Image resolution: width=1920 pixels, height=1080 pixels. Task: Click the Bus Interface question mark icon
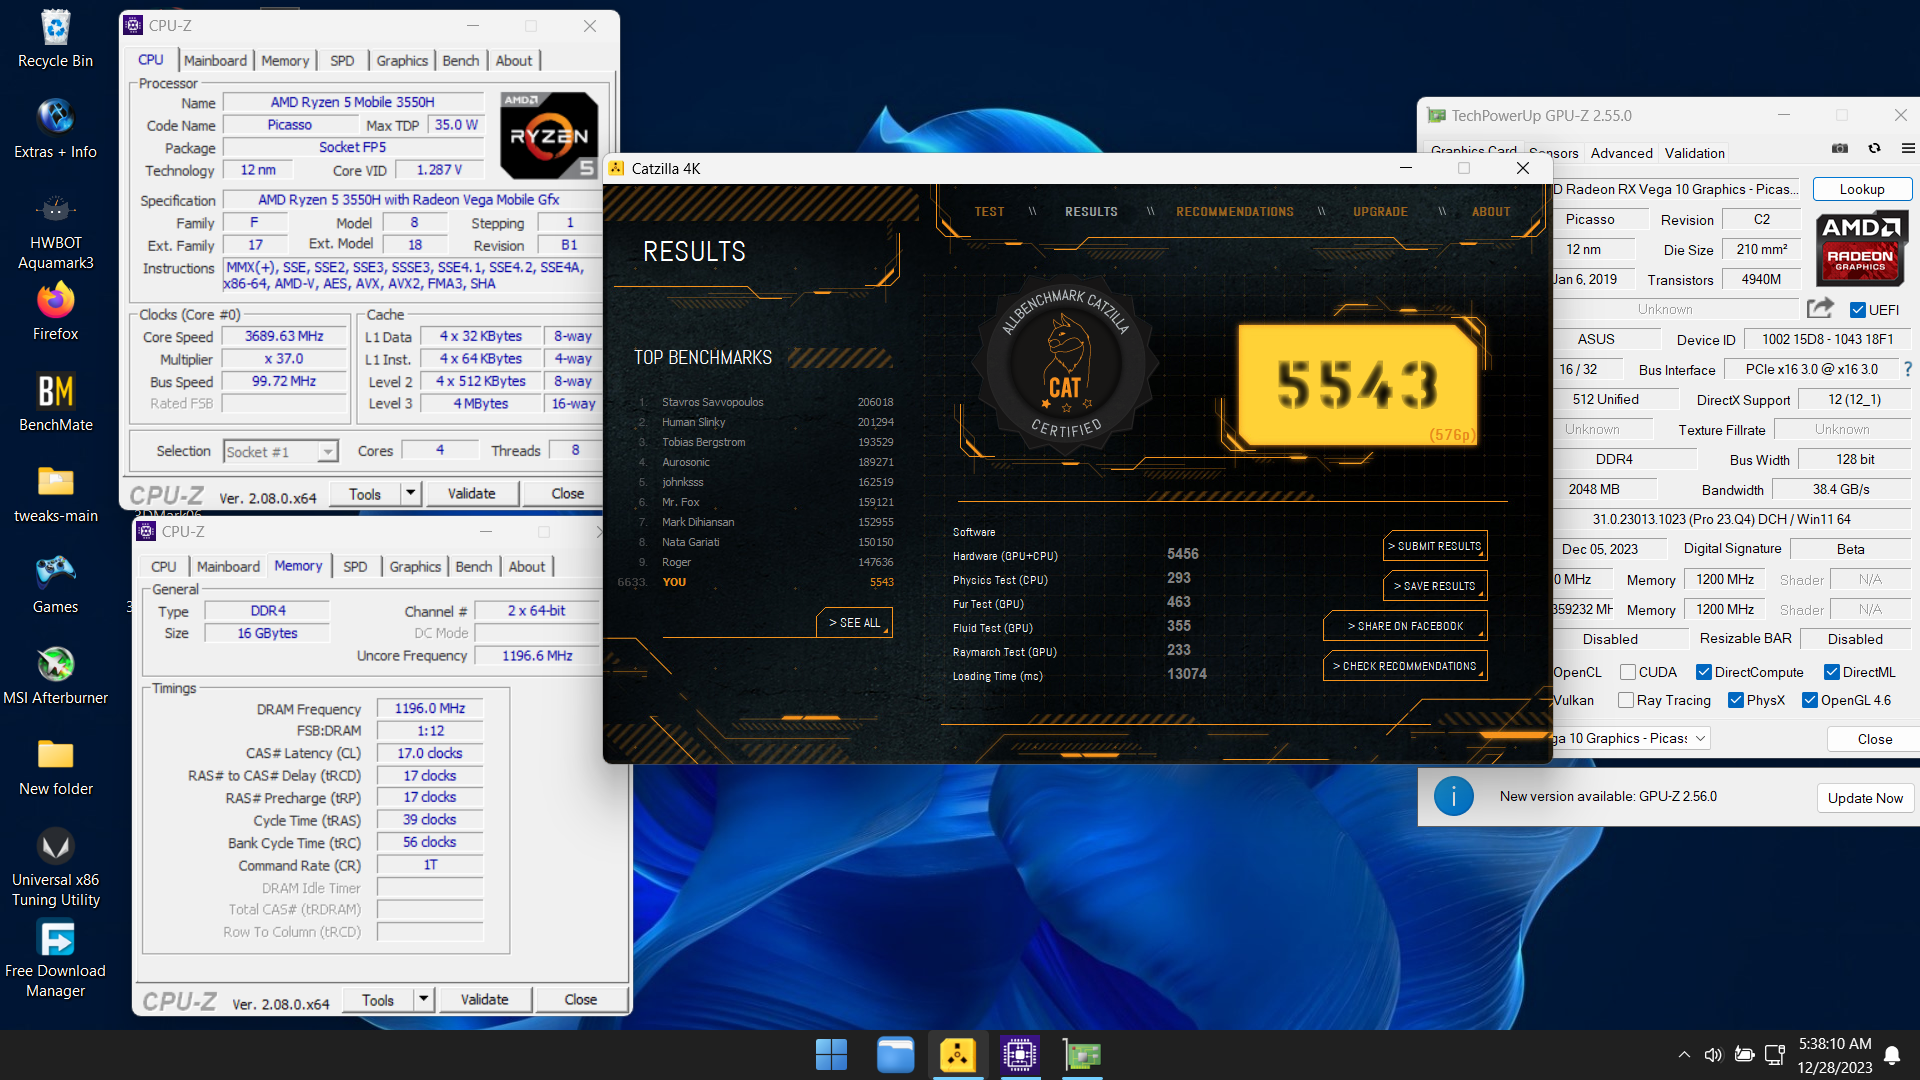click(x=1908, y=369)
